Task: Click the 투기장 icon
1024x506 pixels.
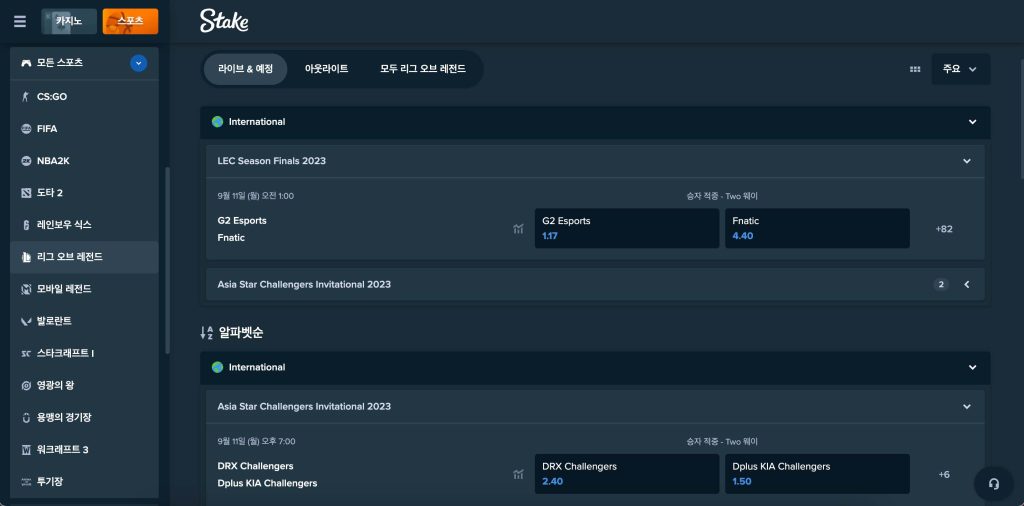Action: pos(26,482)
